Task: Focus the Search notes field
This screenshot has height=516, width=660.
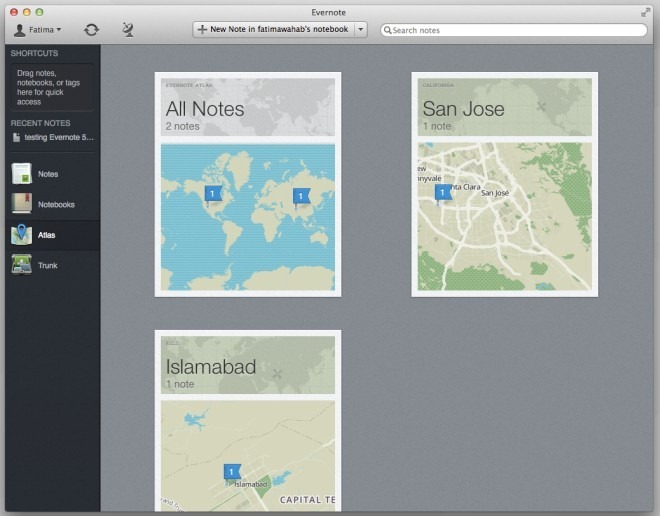Action: [514, 30]
